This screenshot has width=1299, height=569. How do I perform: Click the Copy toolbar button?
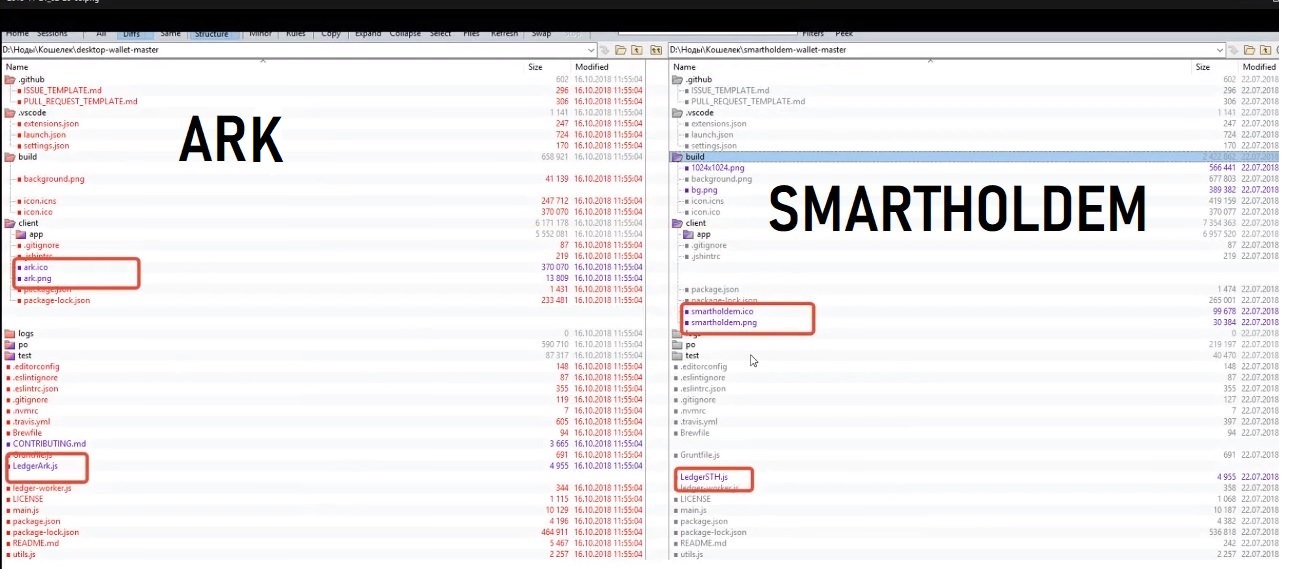[x=331, y=34]
